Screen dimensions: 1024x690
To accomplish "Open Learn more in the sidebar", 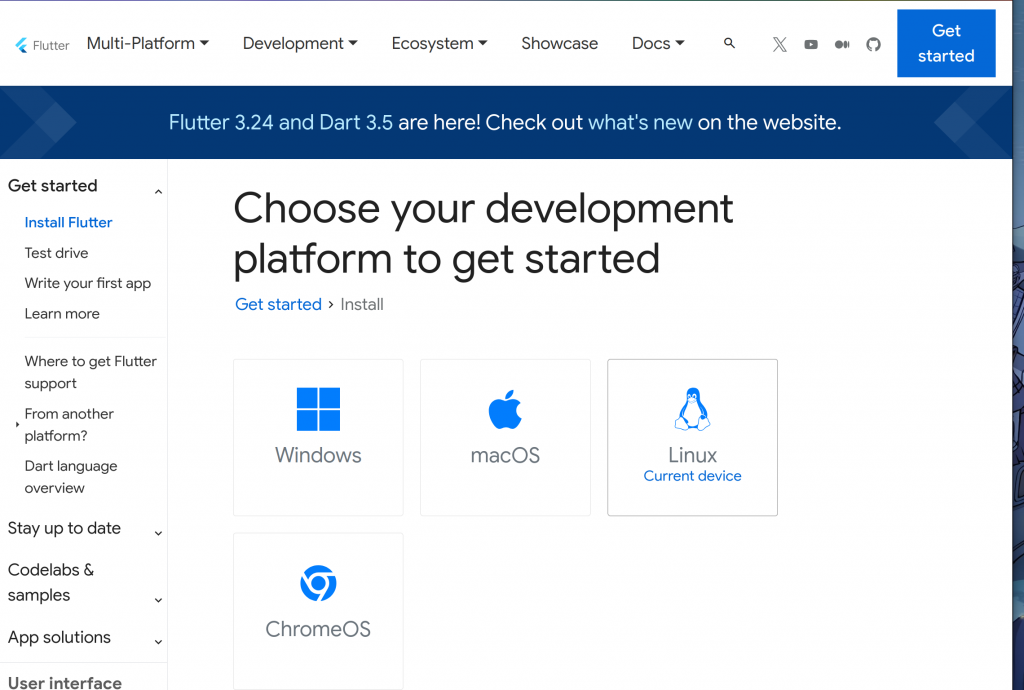I will (62, 313).
